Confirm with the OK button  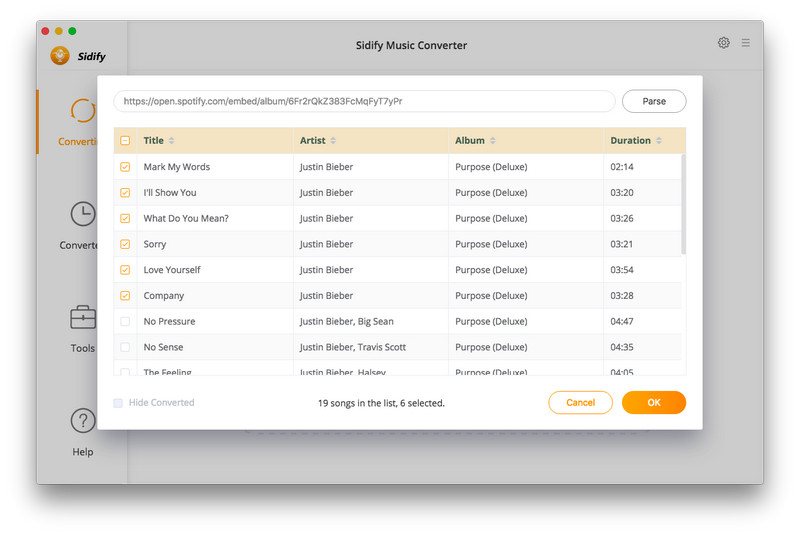pyautogui.click(x=654, y=402)
